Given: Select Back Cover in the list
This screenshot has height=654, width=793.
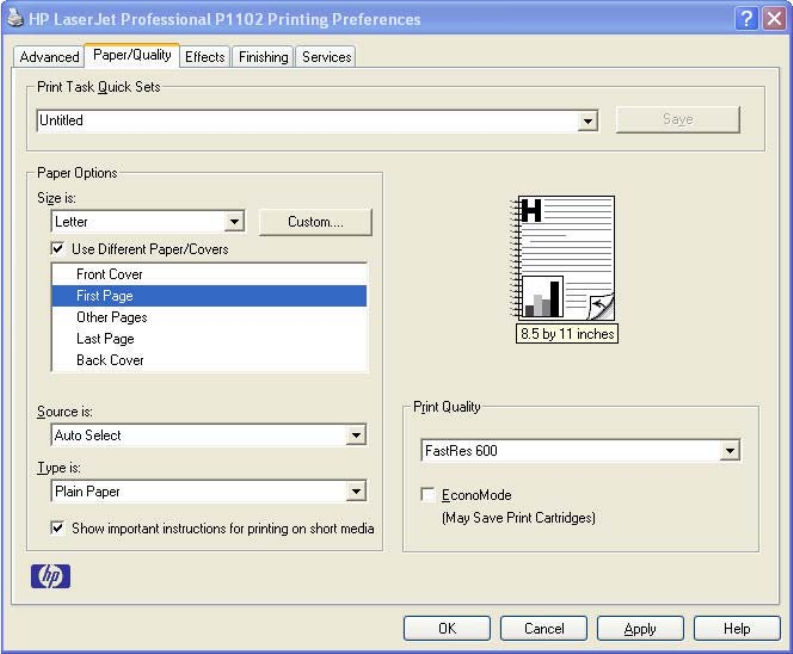Looking at the screenshot, I should tap(209, 360).
